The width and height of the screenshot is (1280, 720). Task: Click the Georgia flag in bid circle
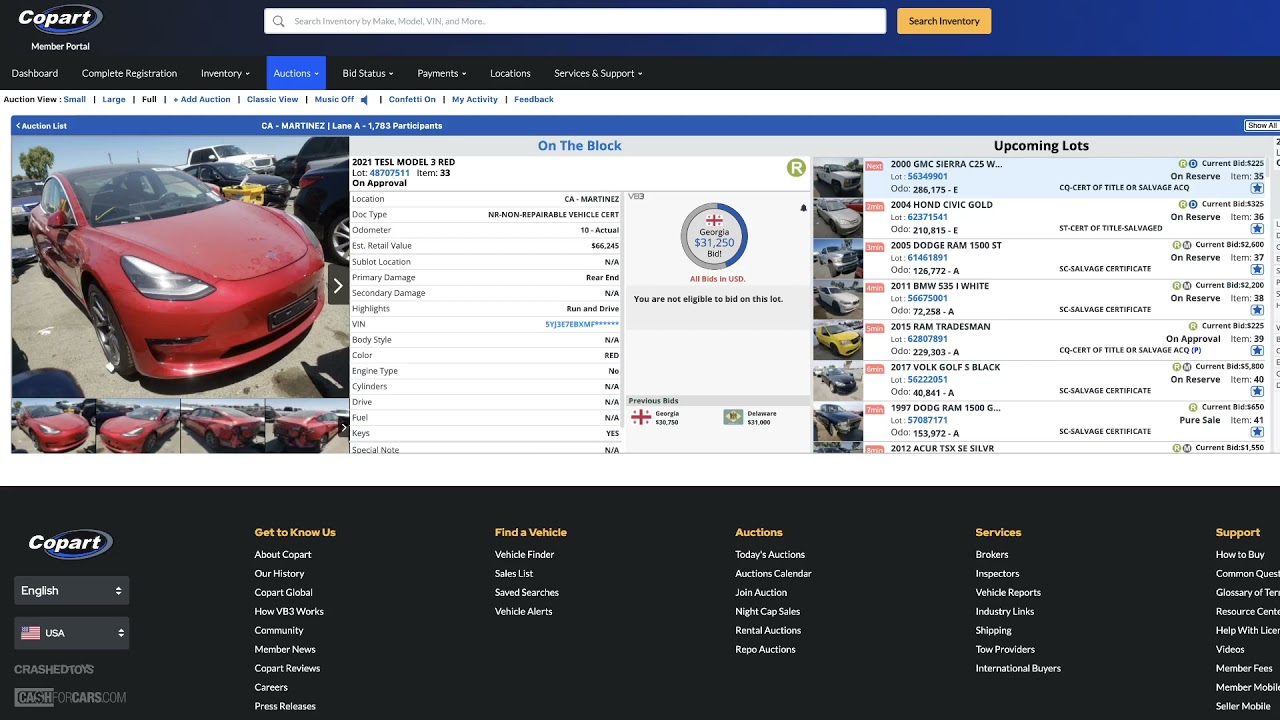click(714, 220)
